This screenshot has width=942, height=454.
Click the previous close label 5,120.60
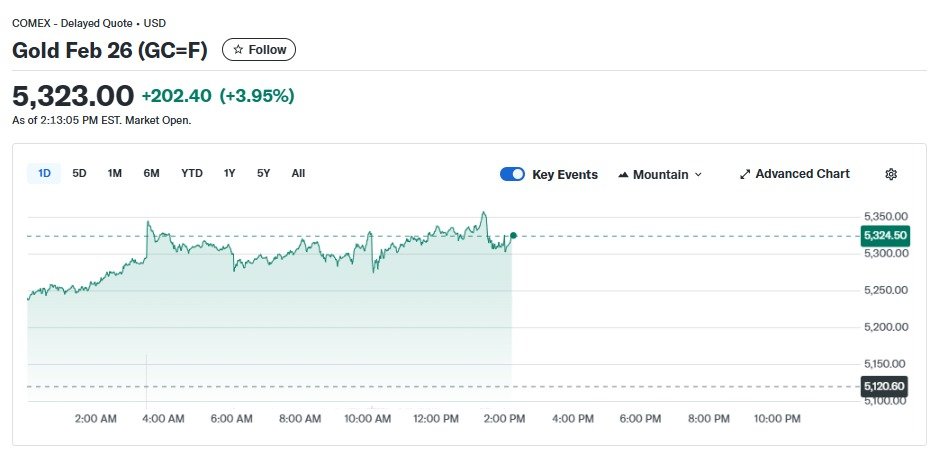tap(884, 386)
